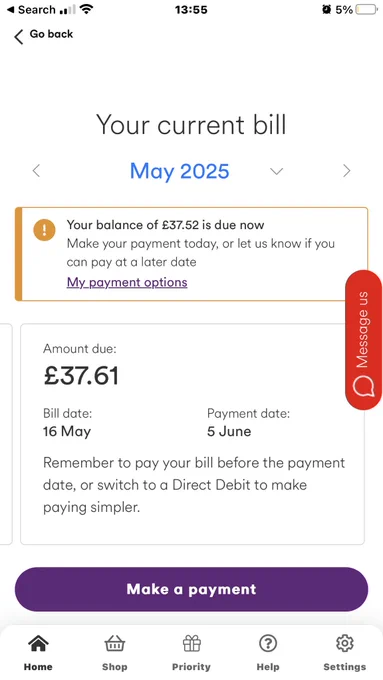Return to Search app in status bar
This screenshot has height=680, width=383.
coord(31,10)
